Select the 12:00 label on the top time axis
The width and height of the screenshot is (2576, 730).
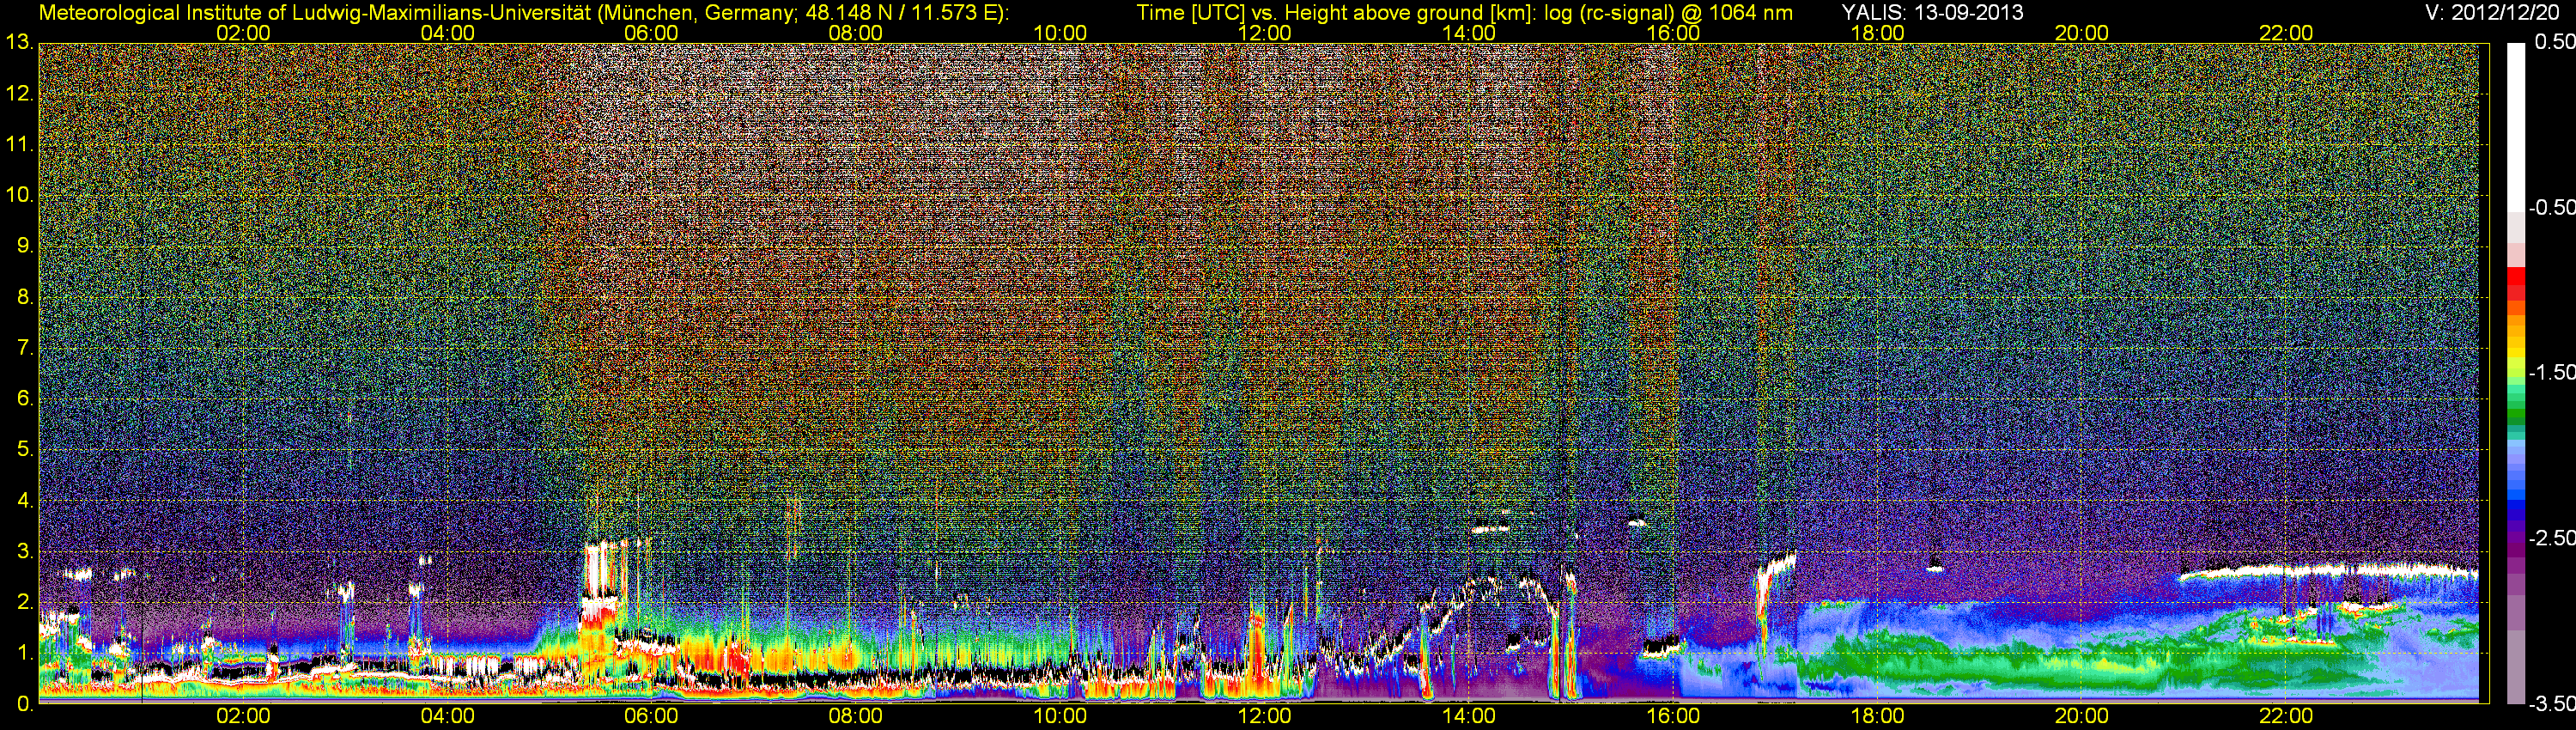tap(1264, 33)
